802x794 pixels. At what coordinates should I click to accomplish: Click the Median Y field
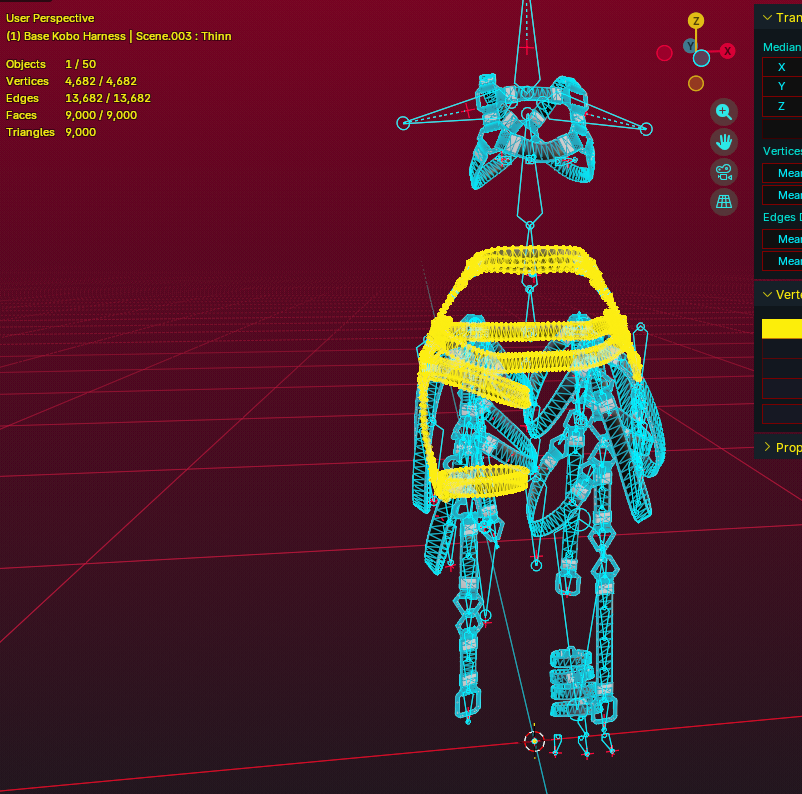click(782, 86)
